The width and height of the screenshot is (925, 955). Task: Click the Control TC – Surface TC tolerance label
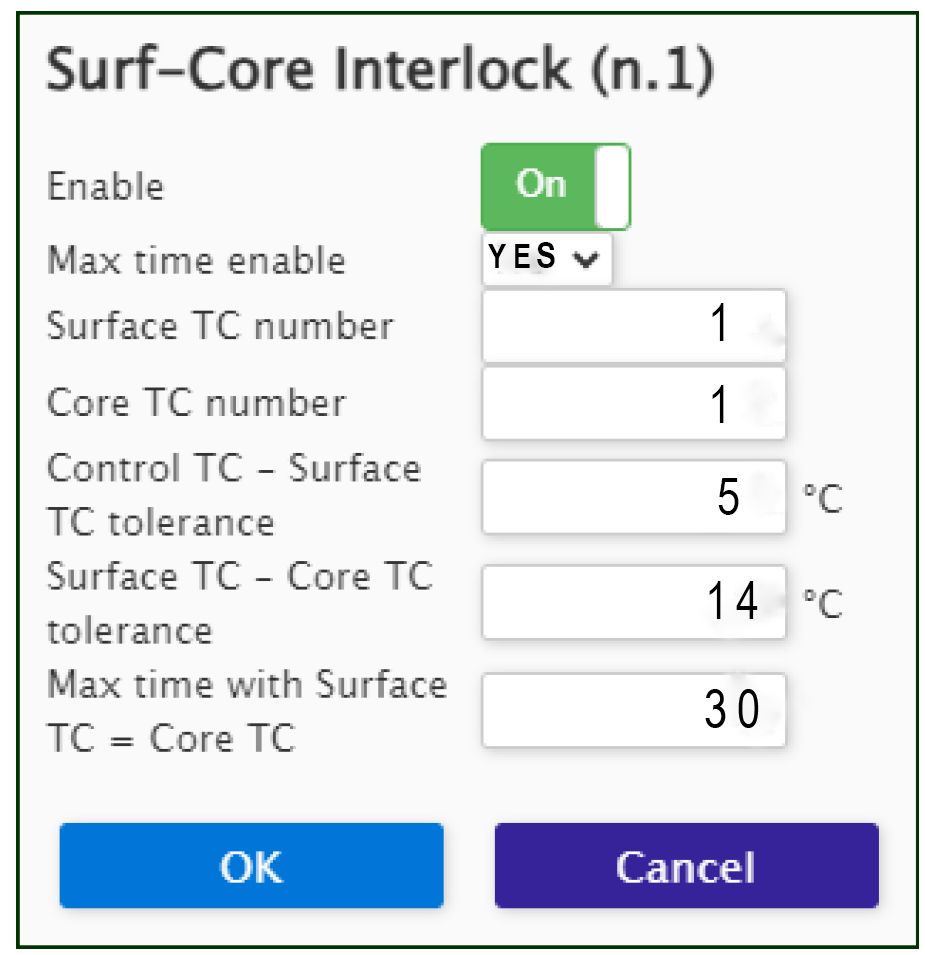(x=234, y=496)
